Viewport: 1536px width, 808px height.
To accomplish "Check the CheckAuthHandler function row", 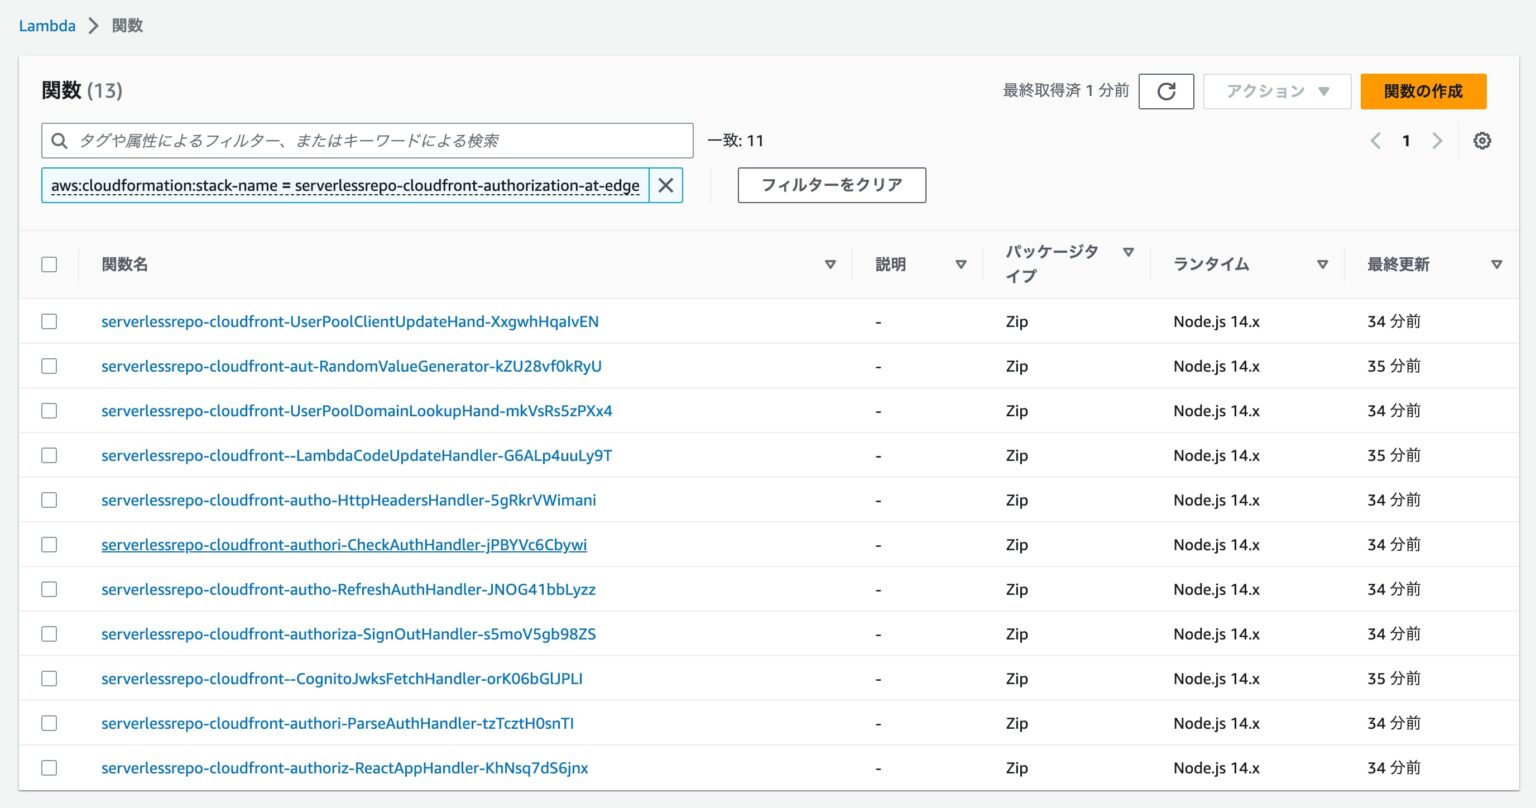I will coord(49,544).
